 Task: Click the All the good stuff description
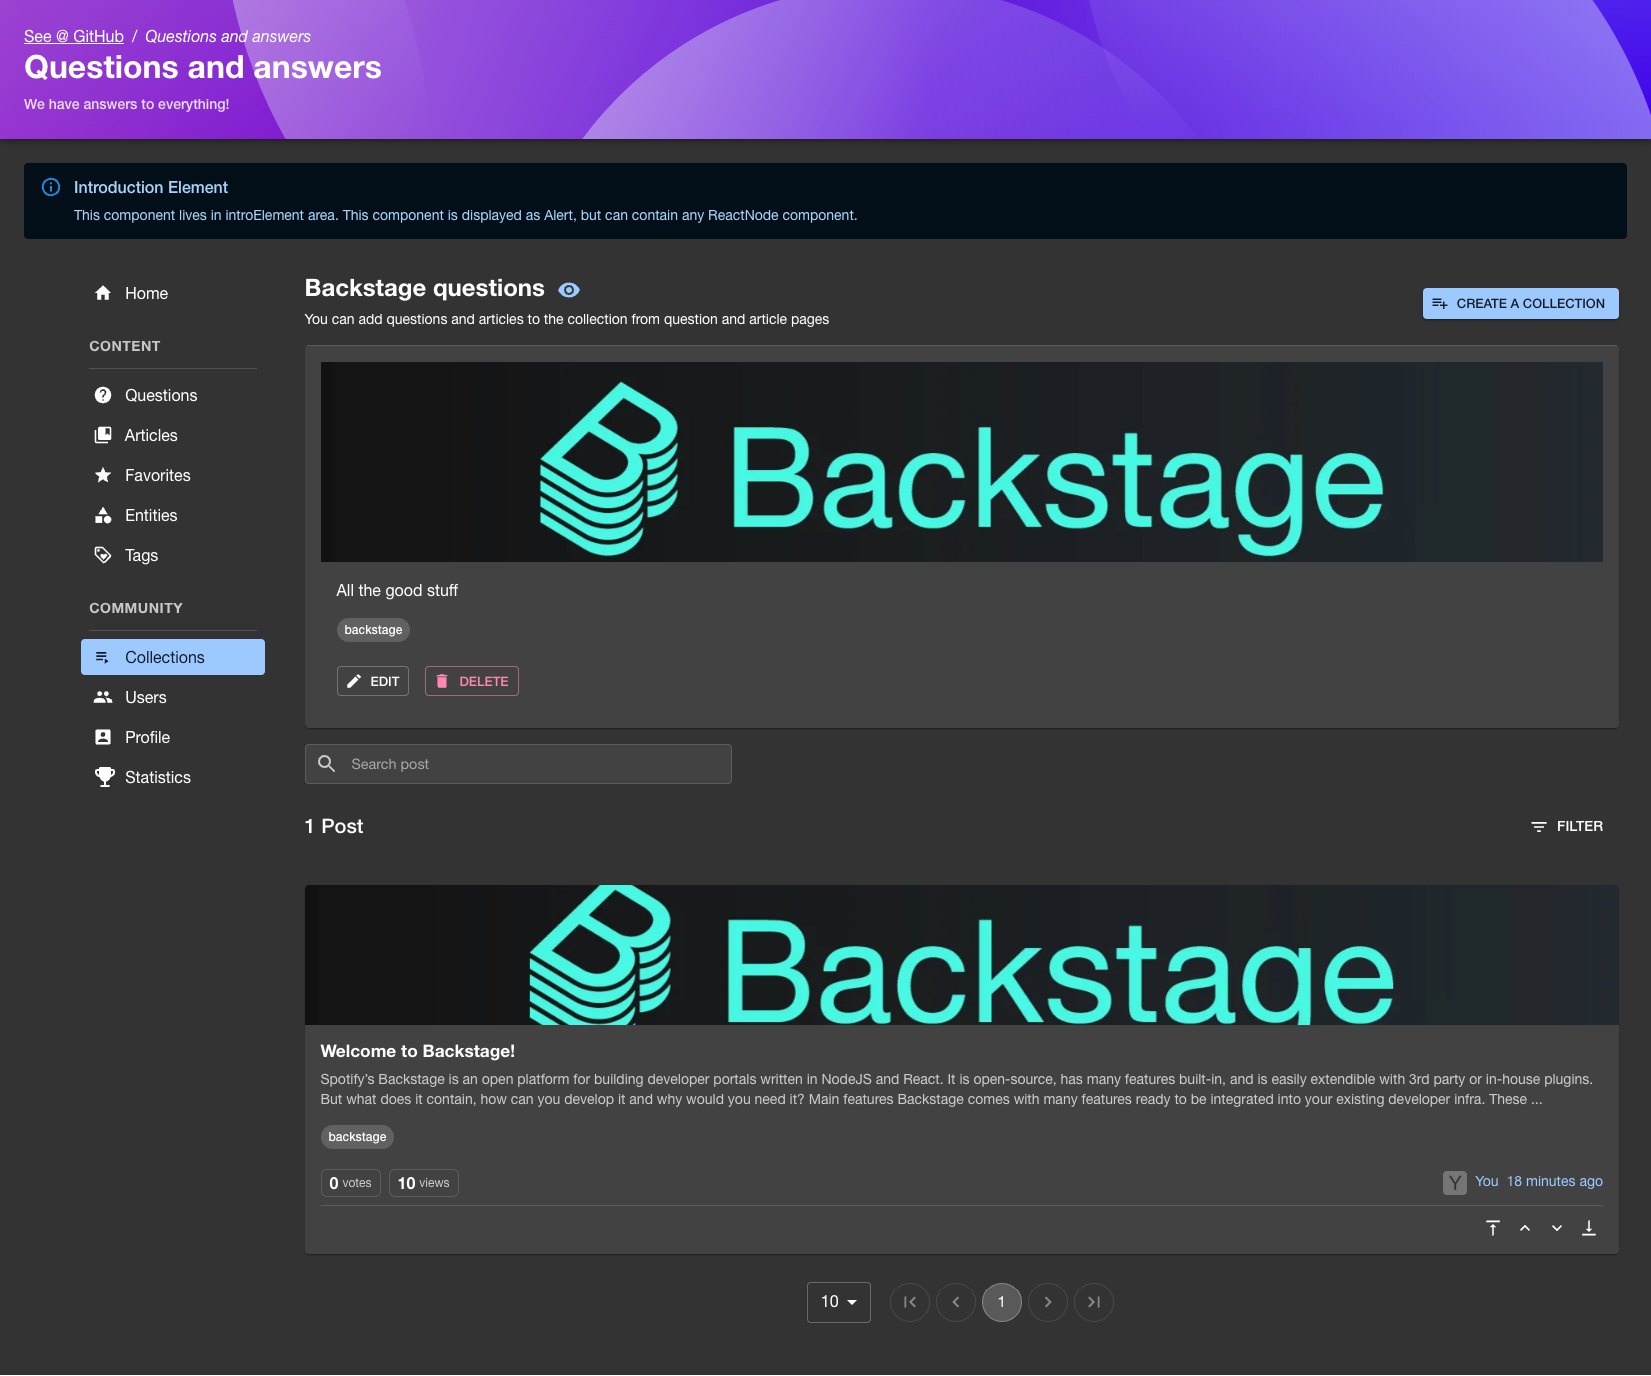397,590
